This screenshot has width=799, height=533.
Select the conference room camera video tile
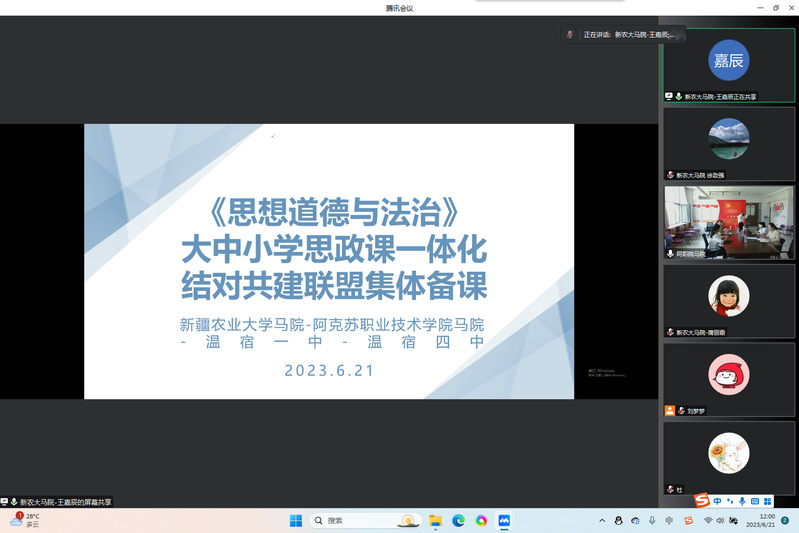[728, 220]
